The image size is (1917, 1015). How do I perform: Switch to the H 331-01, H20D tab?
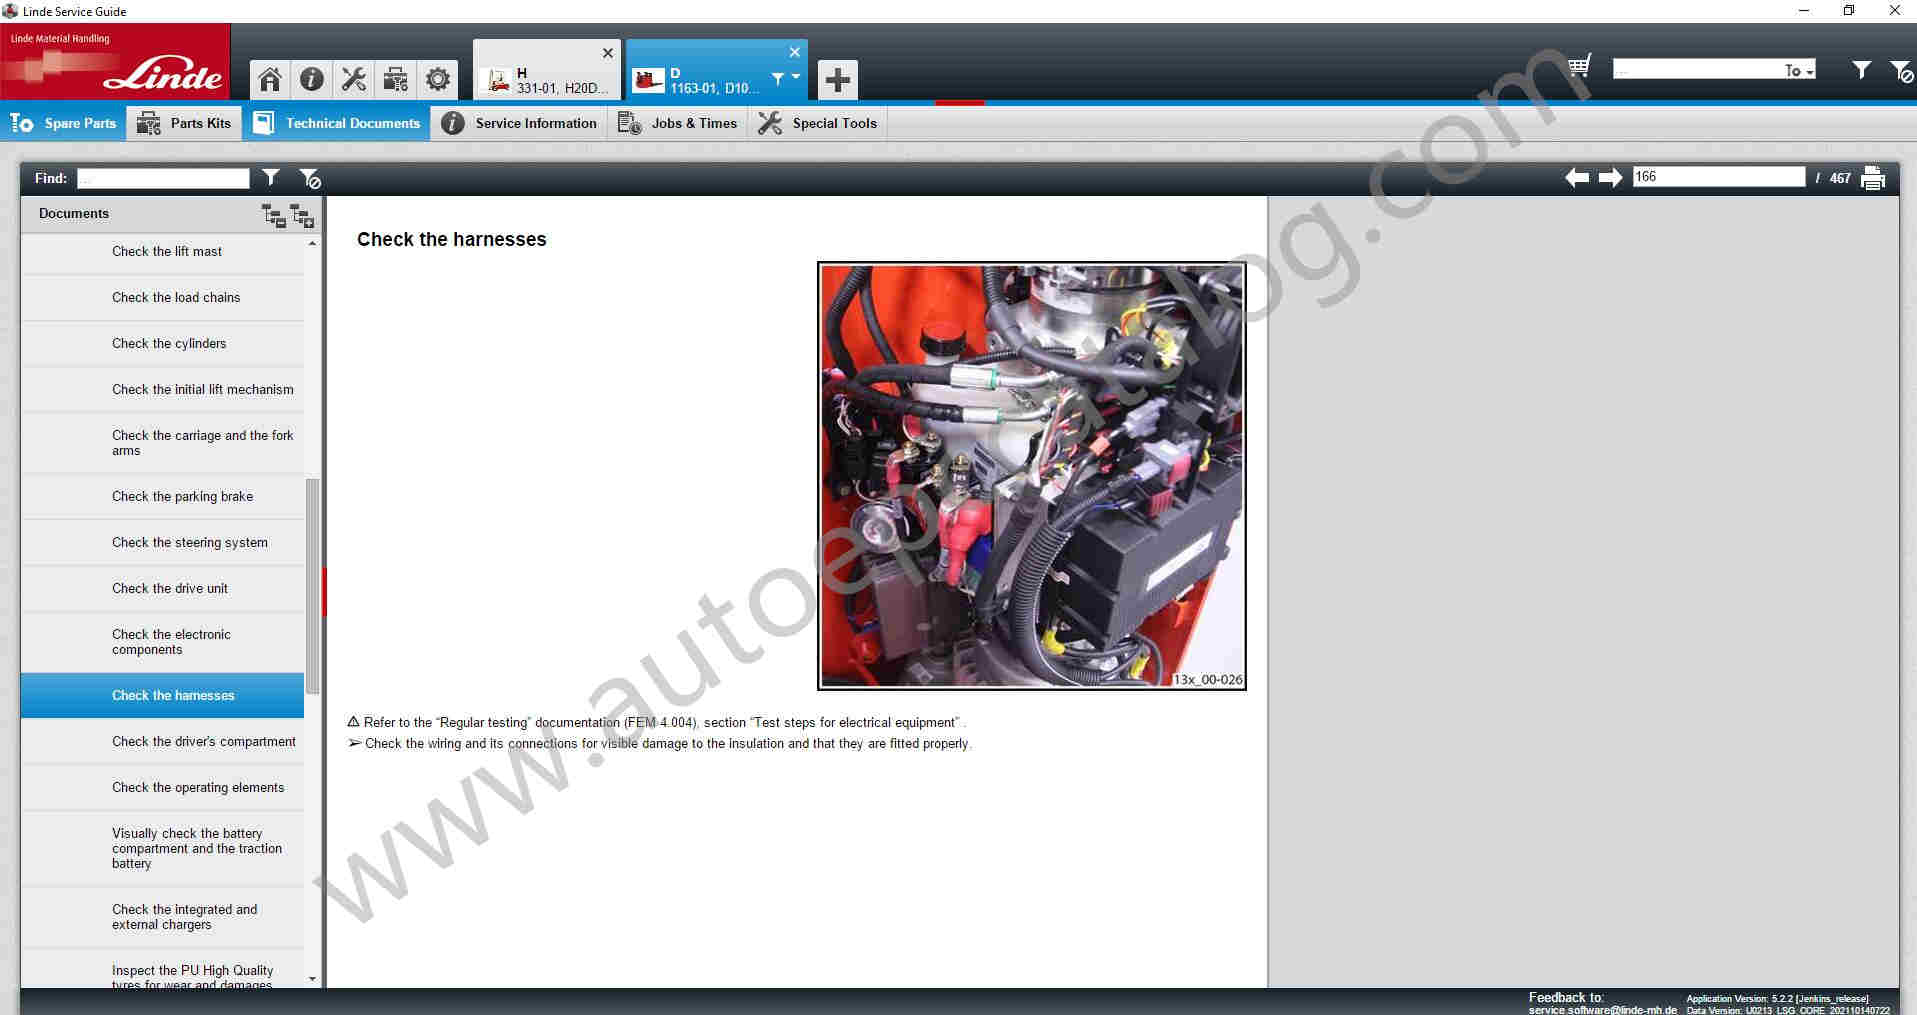coord(547,71)
